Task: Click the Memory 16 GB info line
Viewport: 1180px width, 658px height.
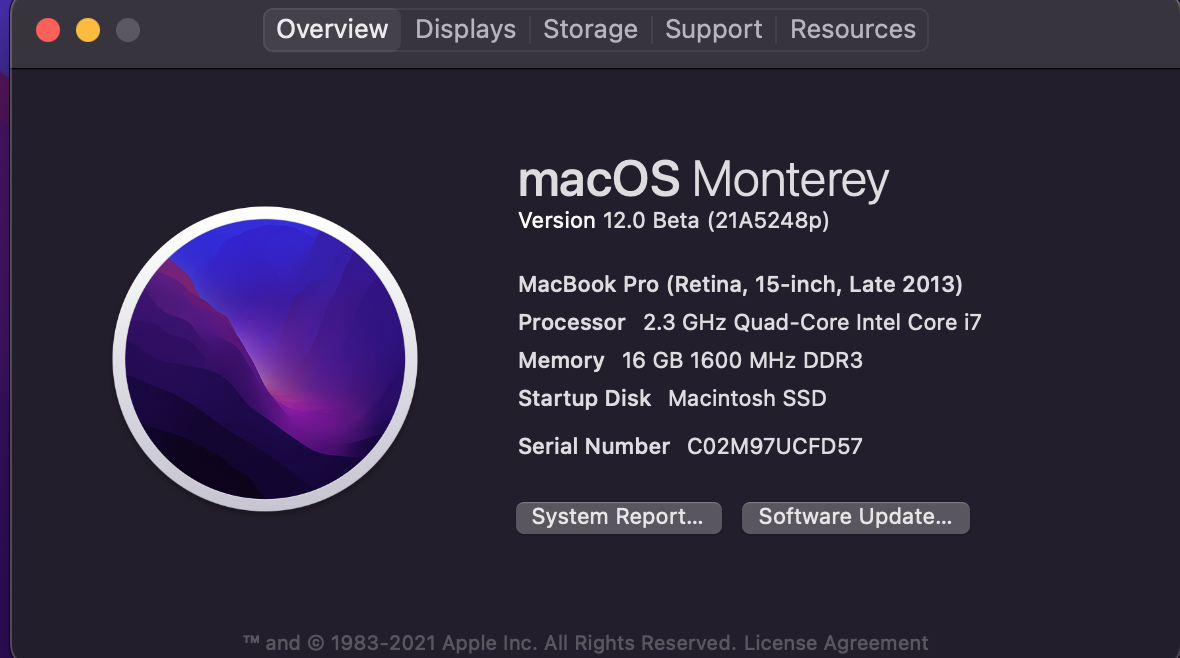Action: click(690, 361)
